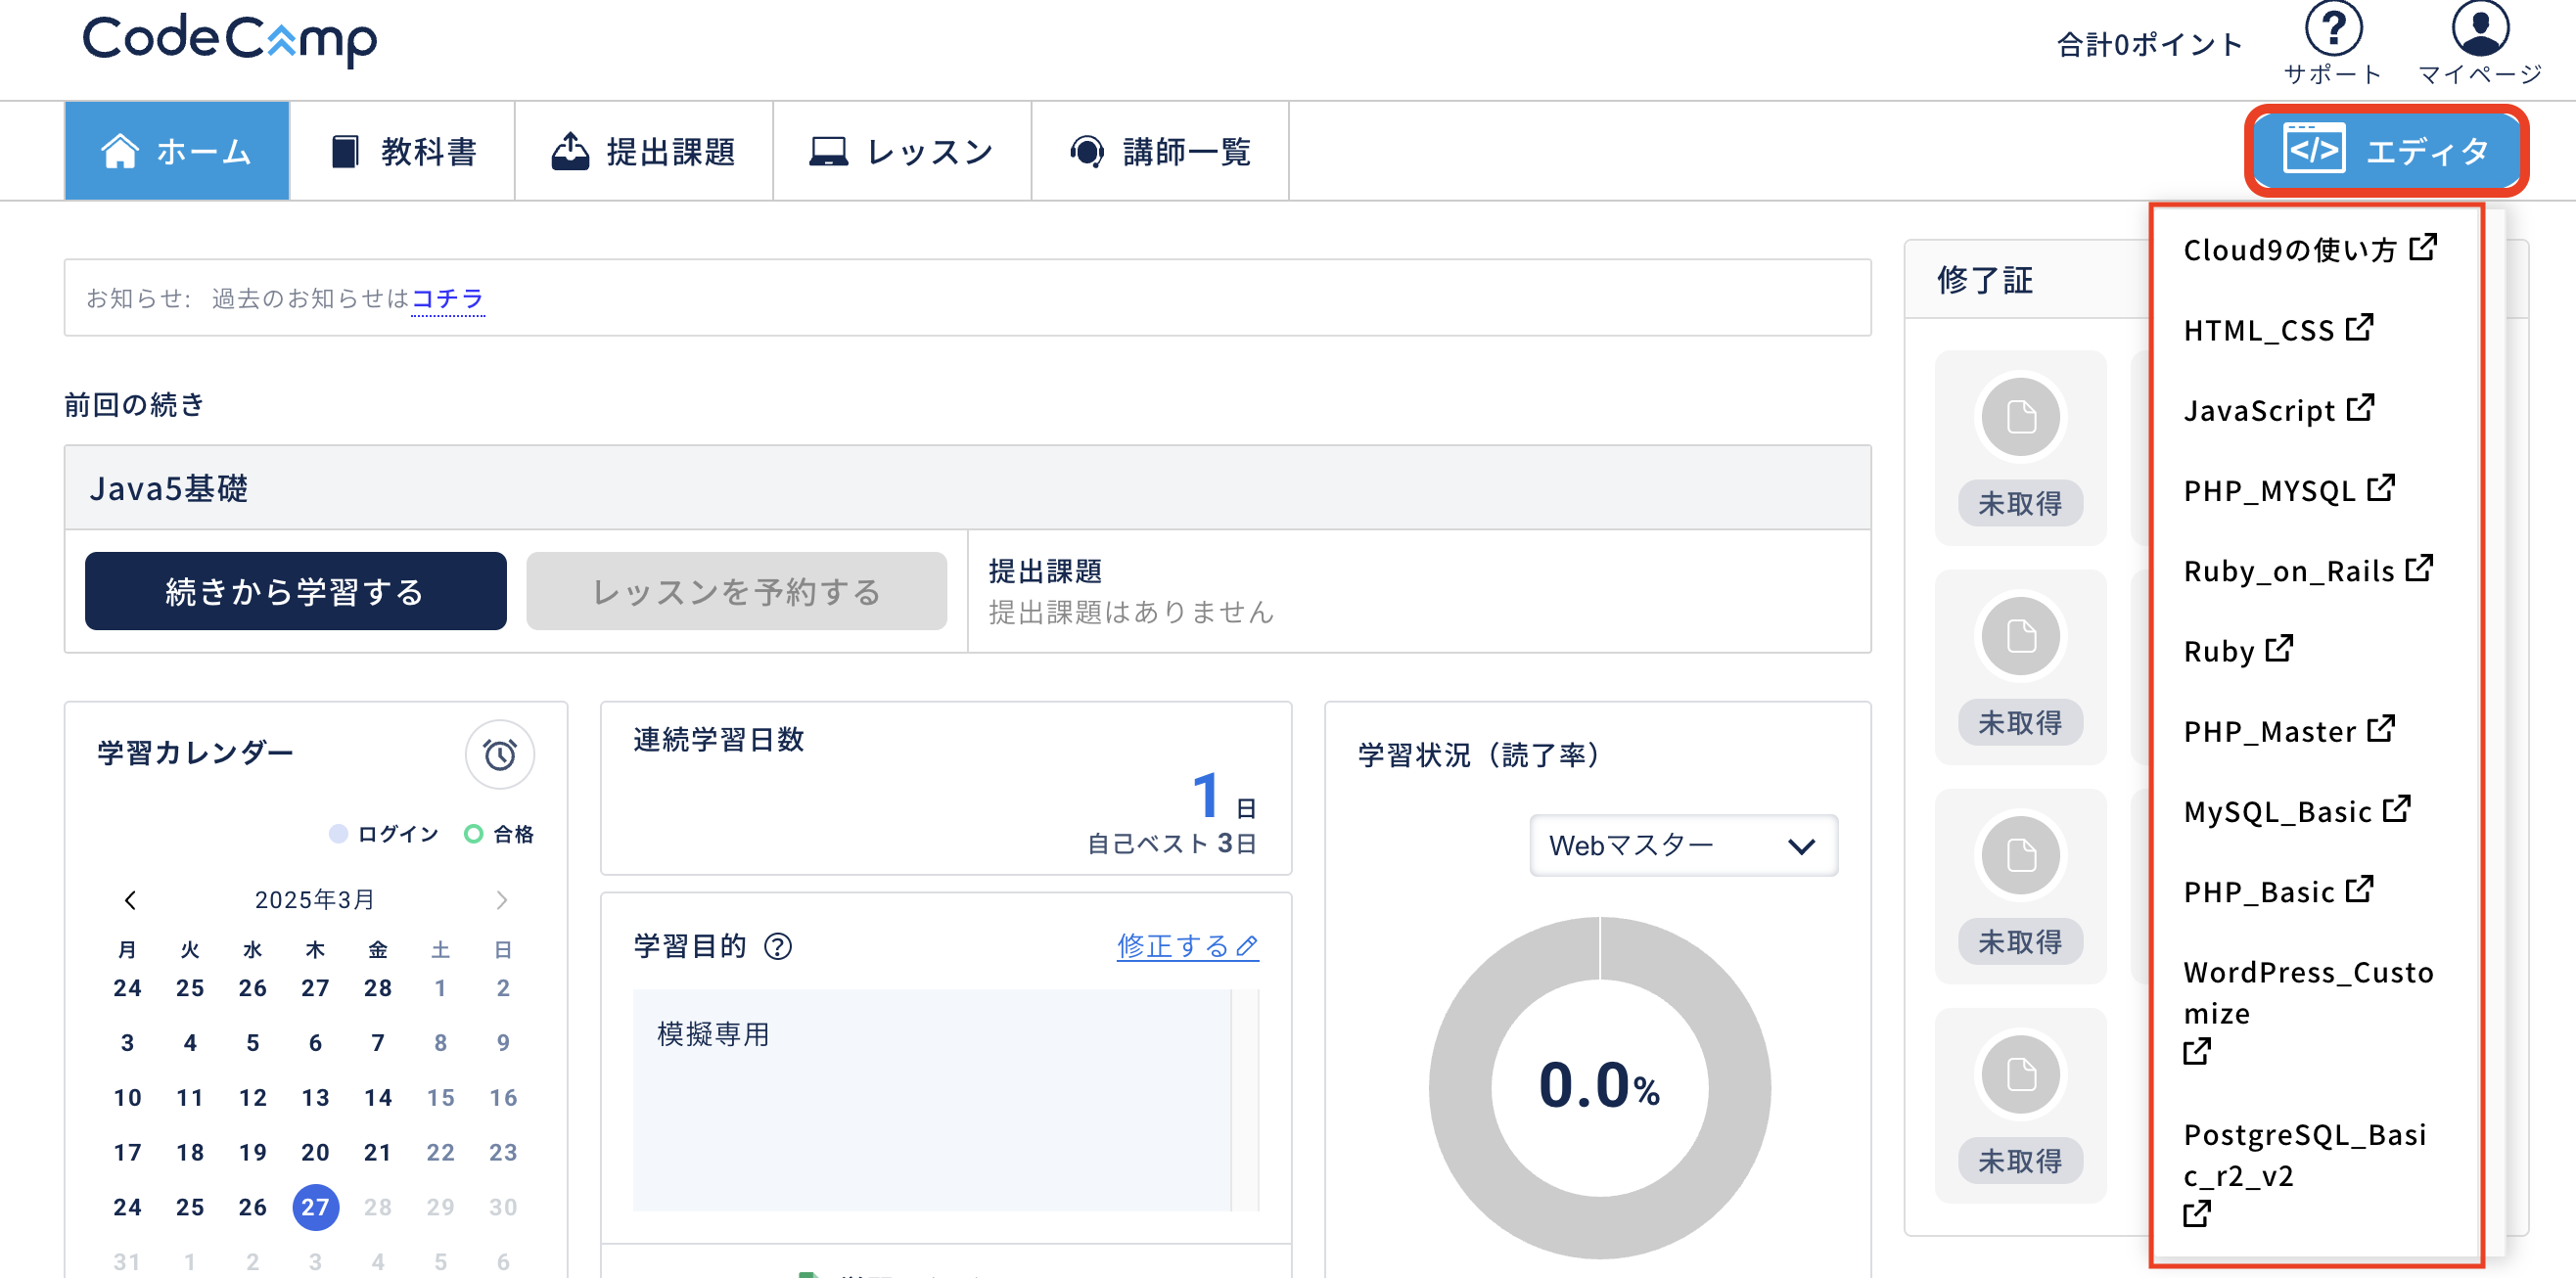Click the コチラ past notices link
The width and height of the screenshot is (2576, 1278).
tap(448, 298)
